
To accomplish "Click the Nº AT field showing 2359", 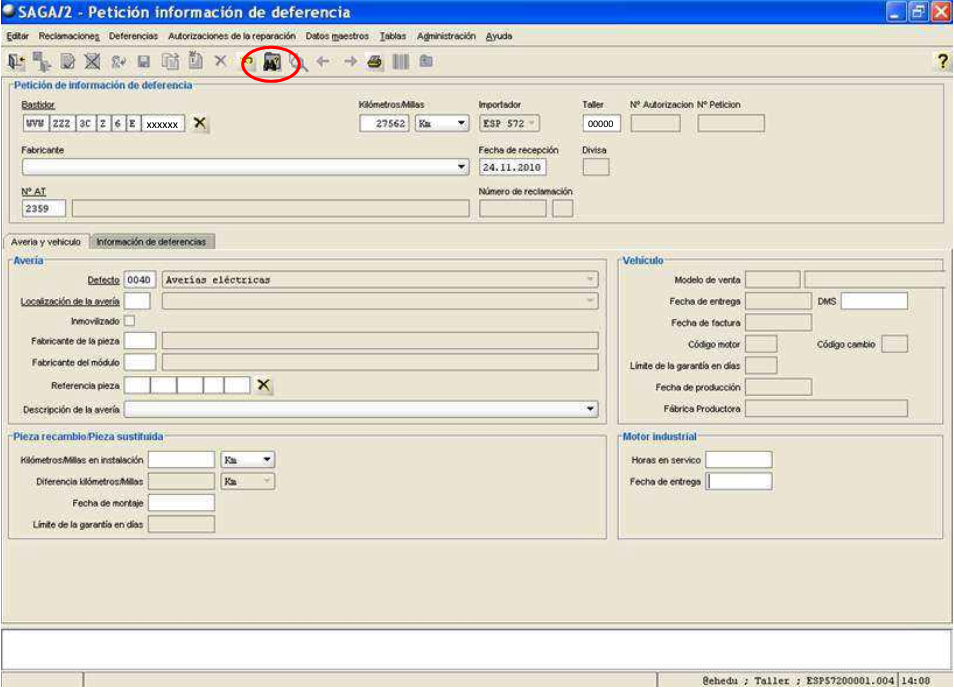I will (x=43, y=208).
